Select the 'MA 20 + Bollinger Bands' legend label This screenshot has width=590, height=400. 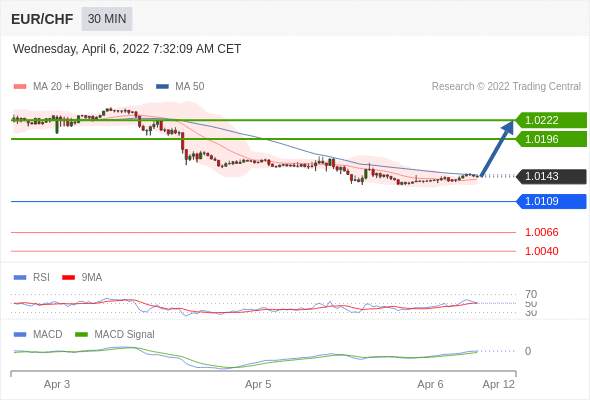[x=88, y=87]
